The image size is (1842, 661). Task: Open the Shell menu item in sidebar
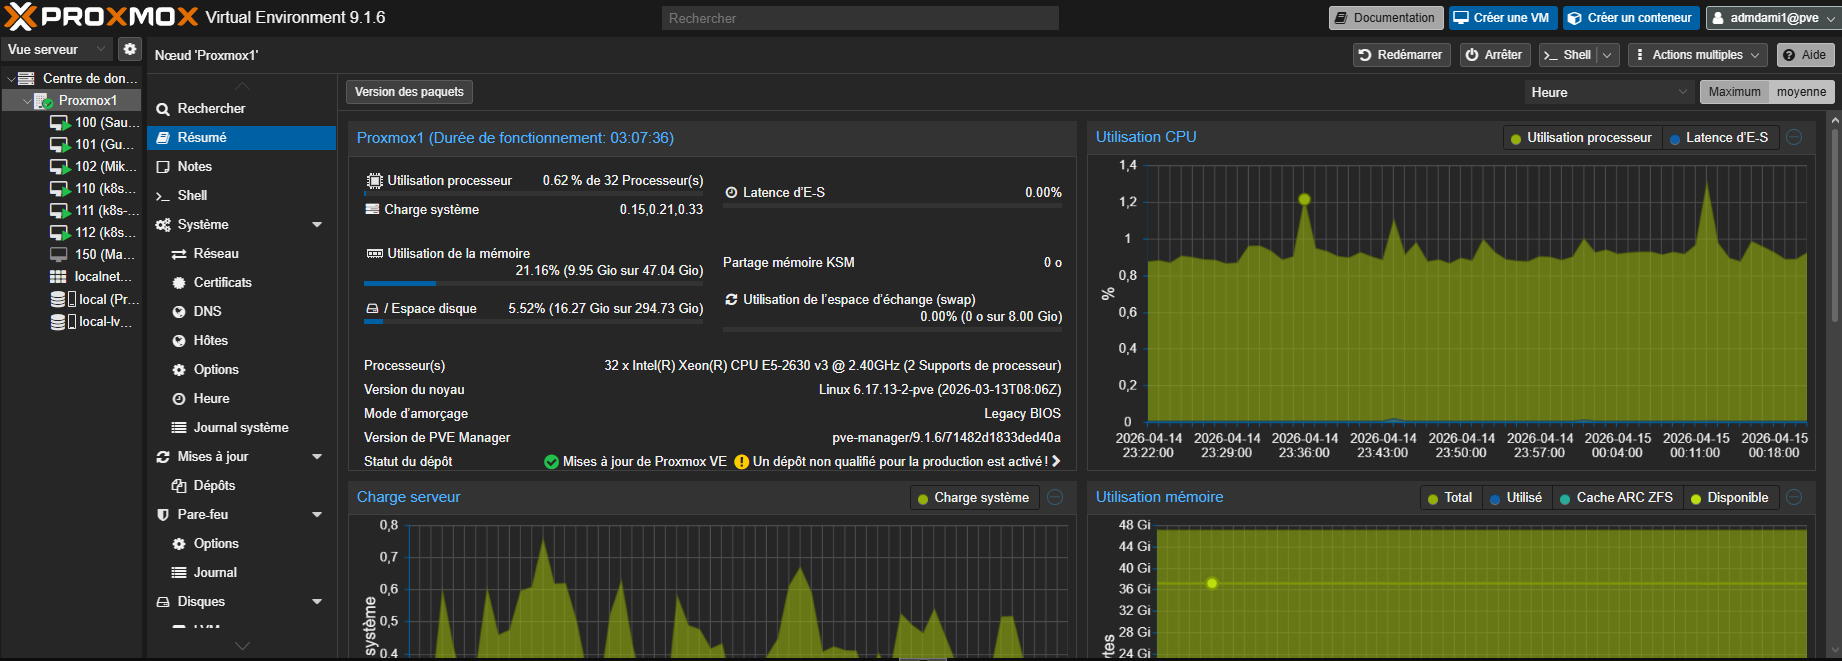click(x=241, y=195)
